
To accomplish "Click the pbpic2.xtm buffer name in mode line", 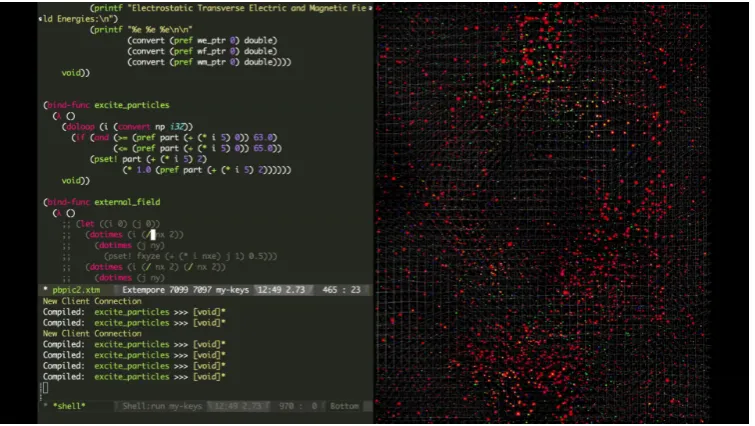I will click(76, 290).
